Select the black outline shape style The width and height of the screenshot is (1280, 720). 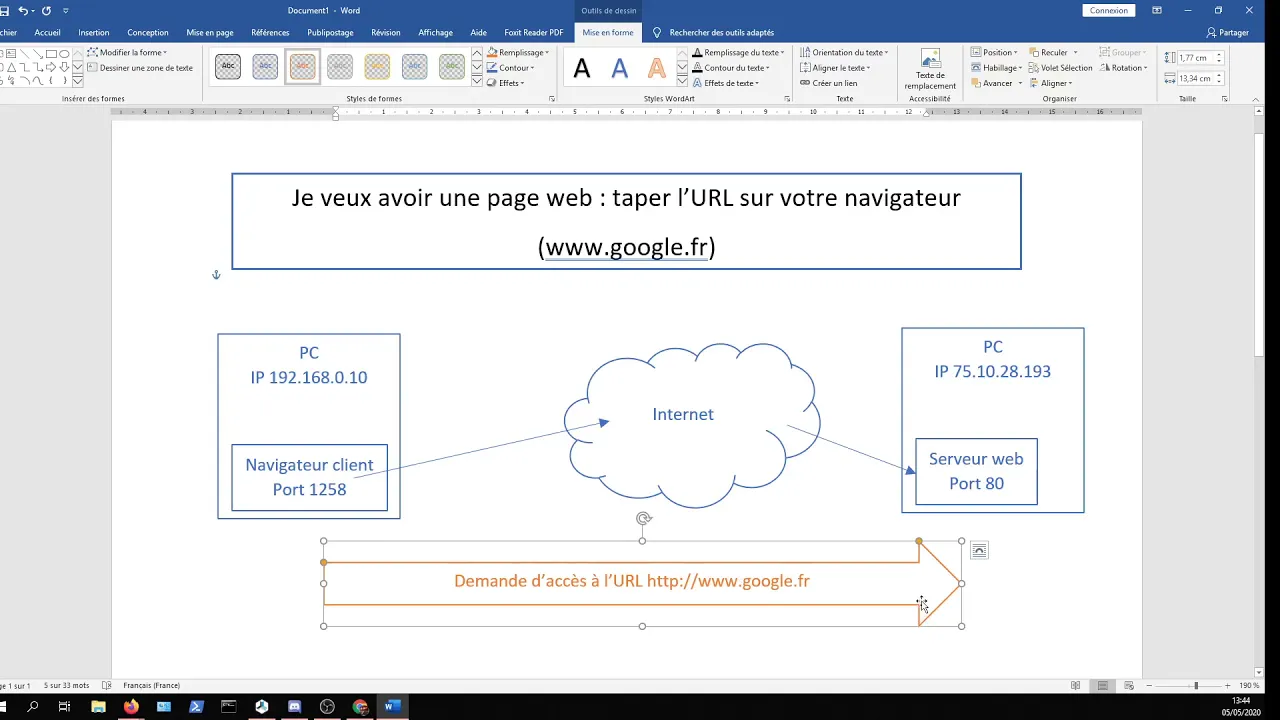pos(228,67)
